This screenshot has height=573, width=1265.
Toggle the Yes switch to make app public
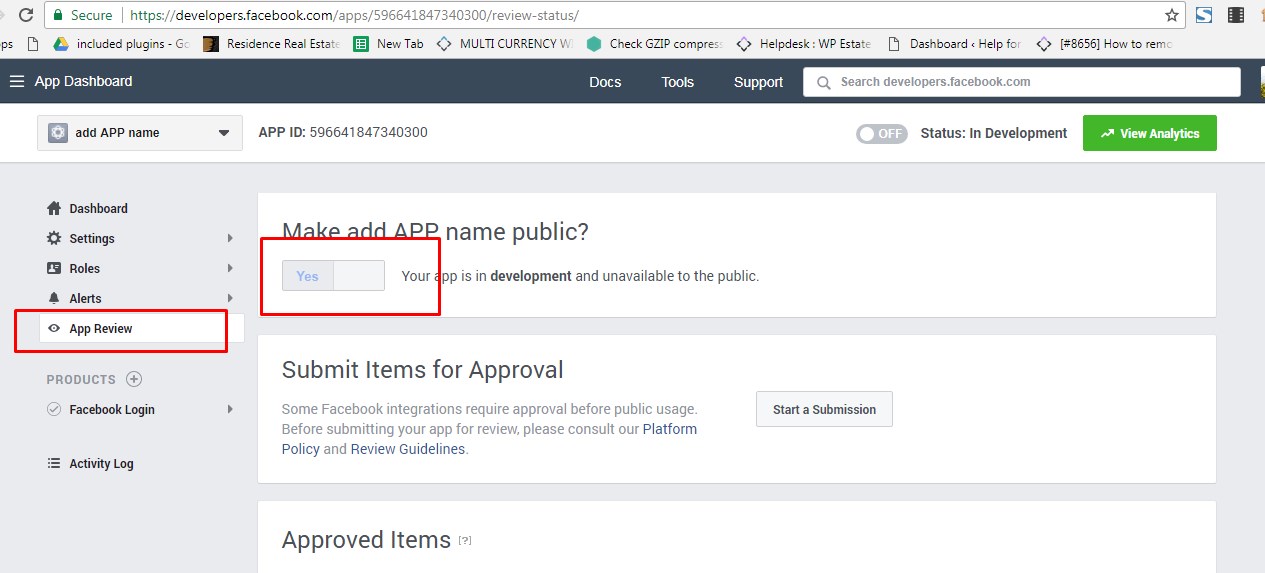point(333,276)
